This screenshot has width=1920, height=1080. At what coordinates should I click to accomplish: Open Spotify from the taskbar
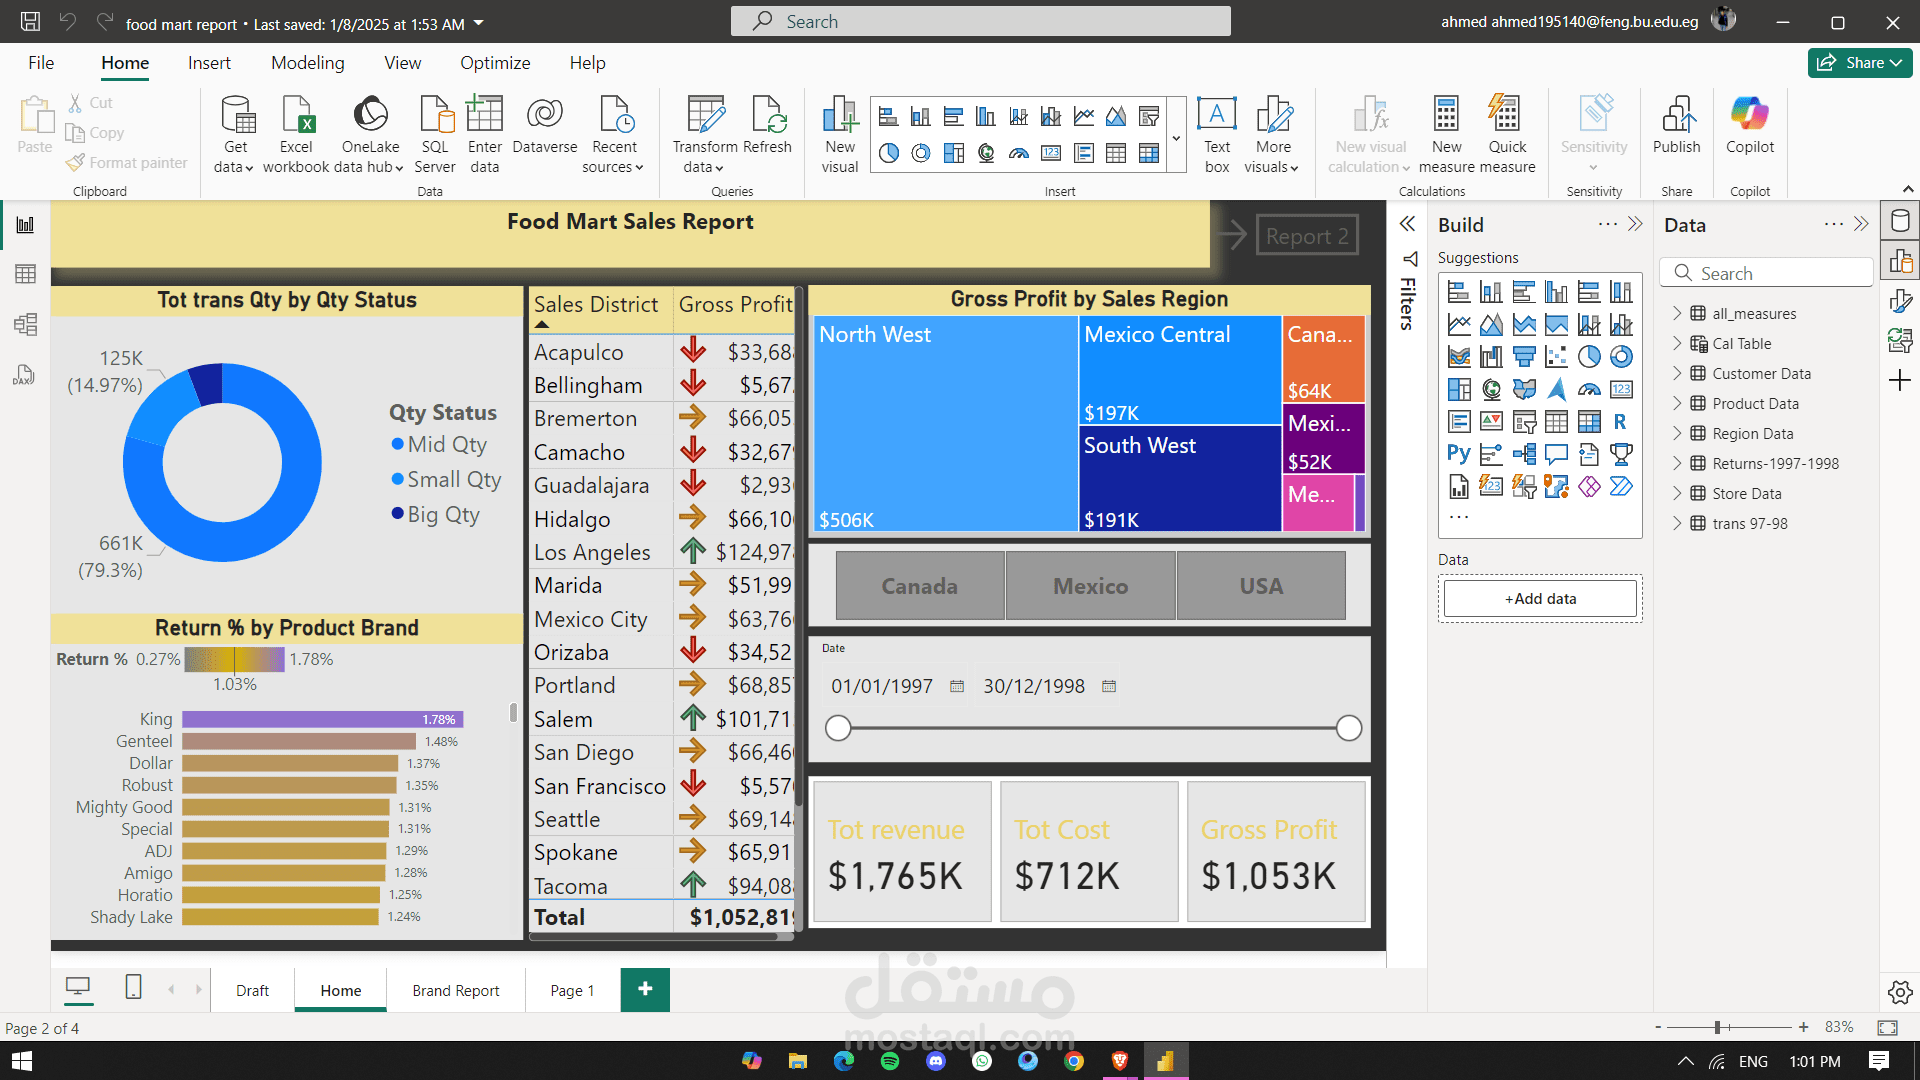click(889, 1061)
